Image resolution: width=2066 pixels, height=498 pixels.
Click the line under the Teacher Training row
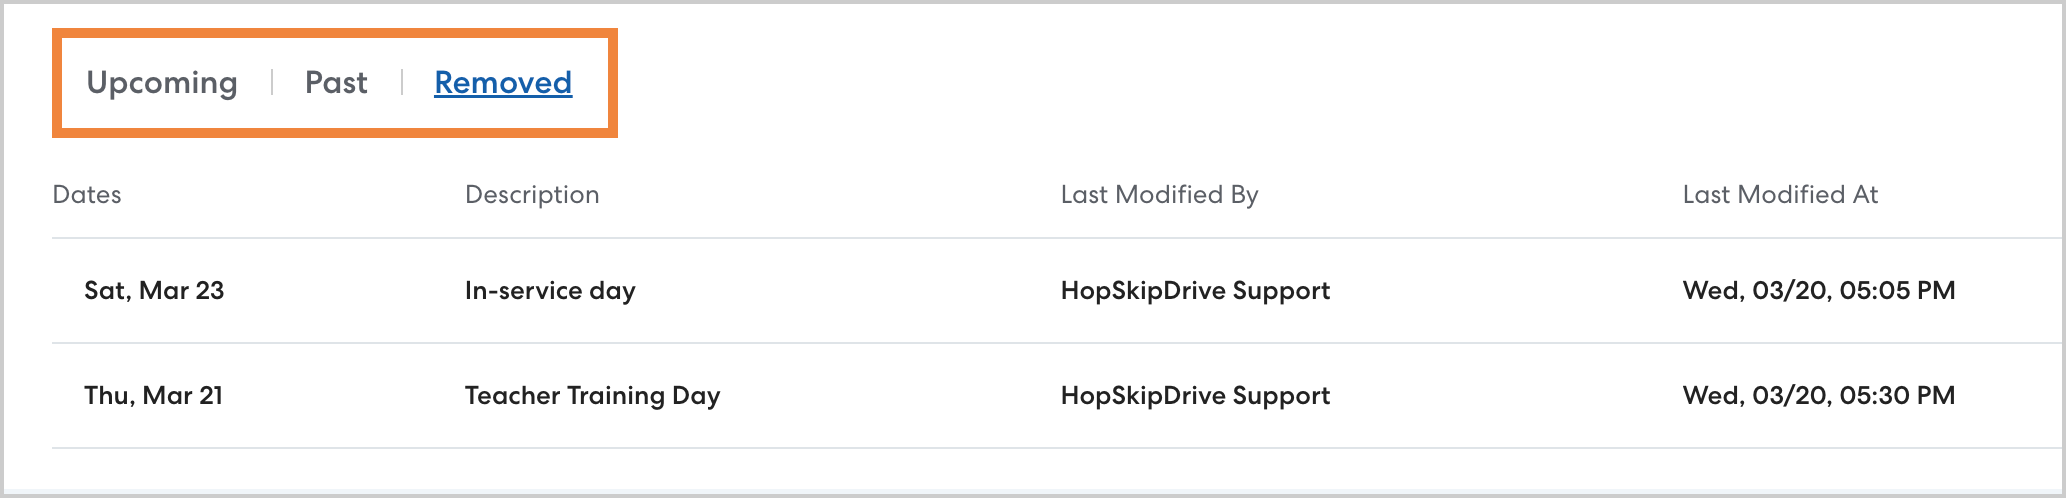pyautogui.click(x=1000, y=448)
